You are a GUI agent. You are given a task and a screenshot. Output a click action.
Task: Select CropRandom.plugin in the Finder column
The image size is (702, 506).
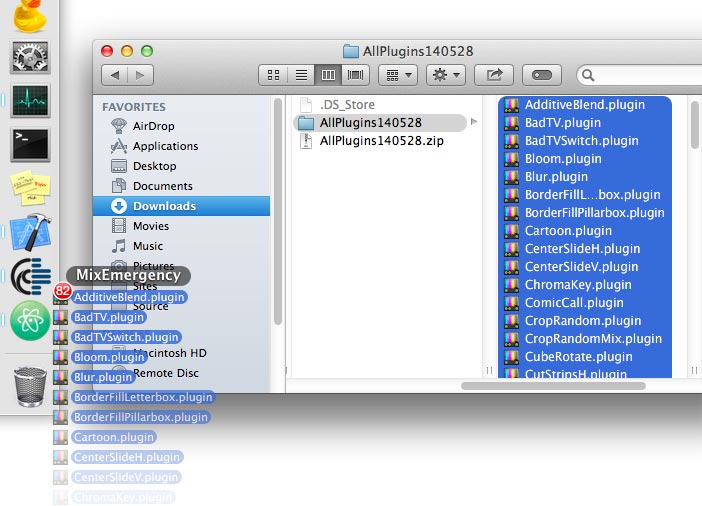(x=585, y=321)
